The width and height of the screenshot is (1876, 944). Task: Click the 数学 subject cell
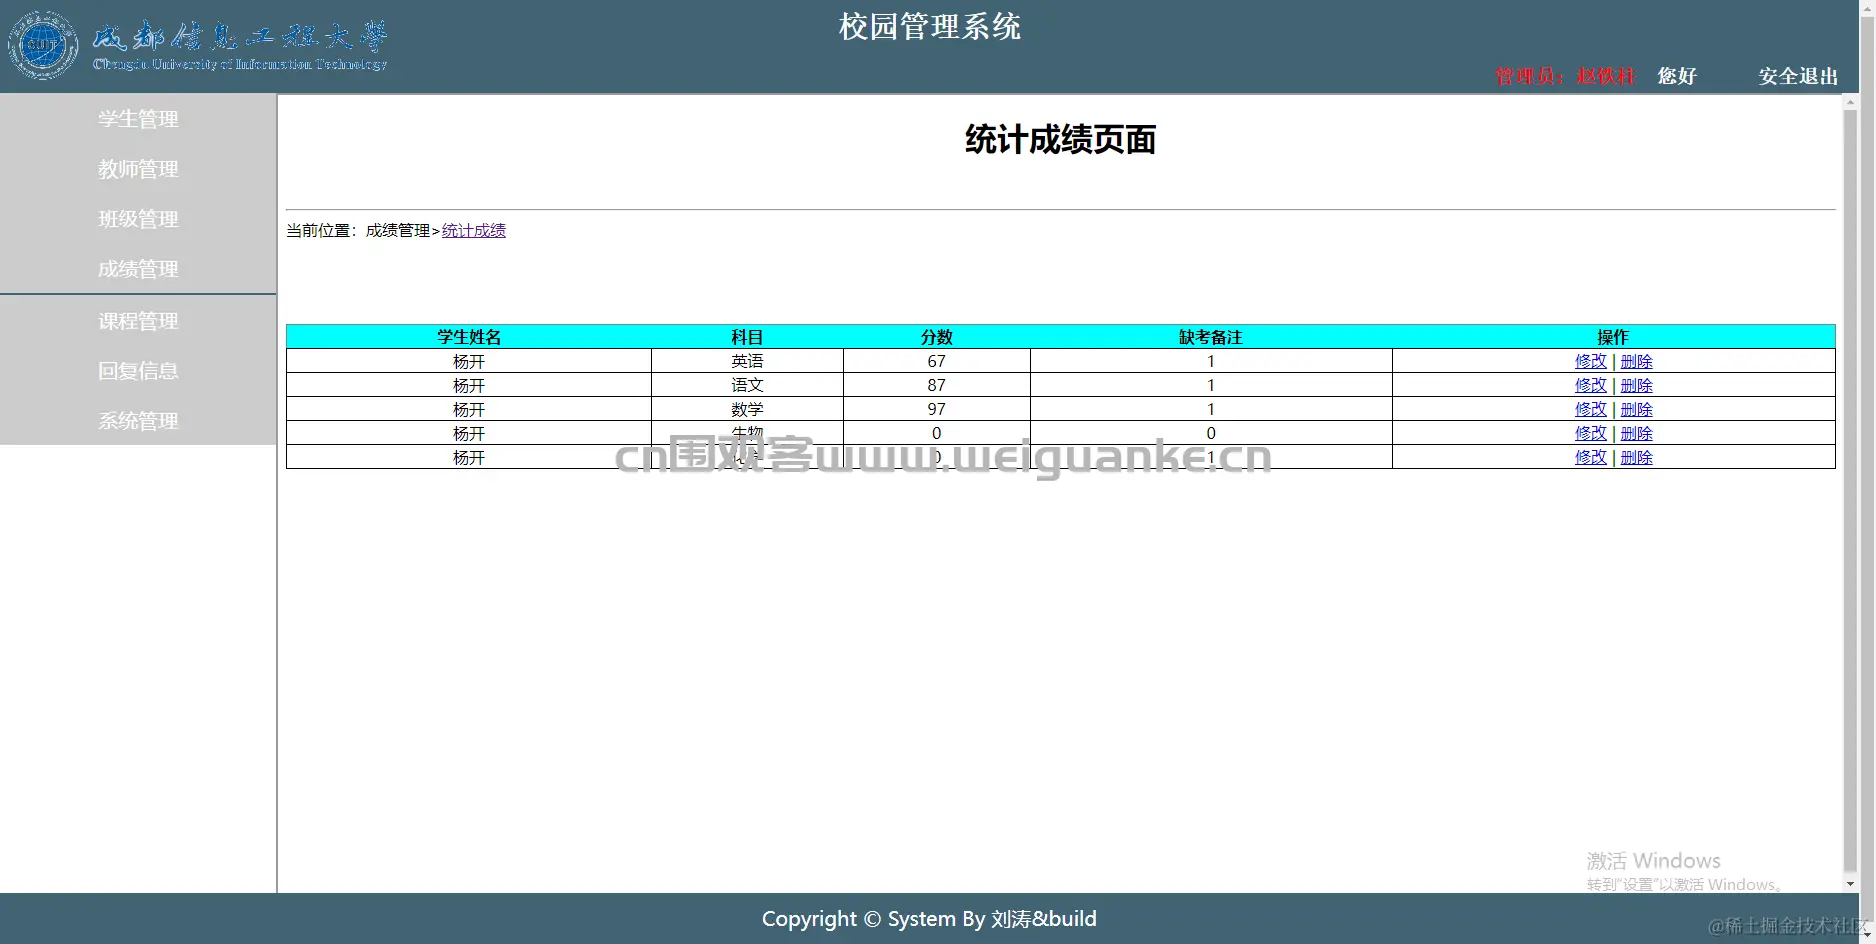pyautogui.click(x=747, y=409)
